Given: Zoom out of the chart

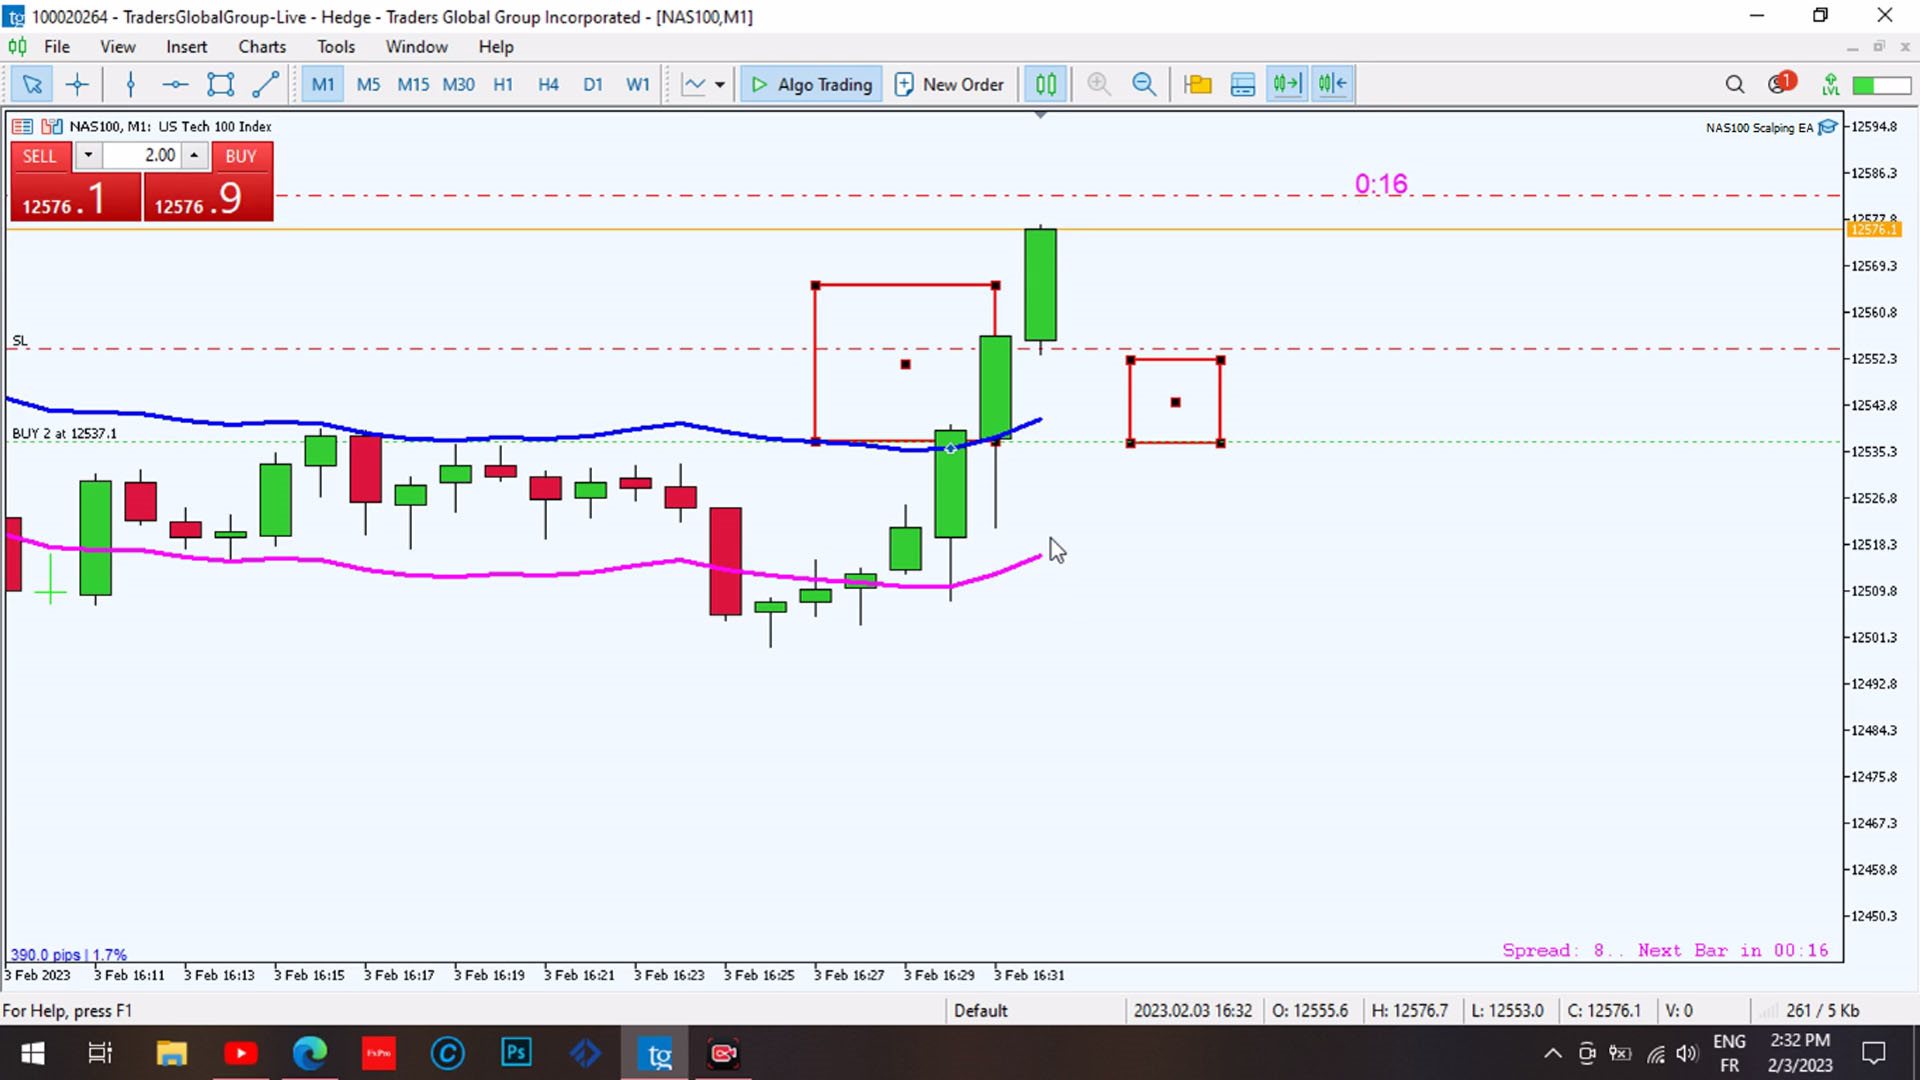Looking at the screenshot, I should pyautogui.click(x=1144, y=84).
